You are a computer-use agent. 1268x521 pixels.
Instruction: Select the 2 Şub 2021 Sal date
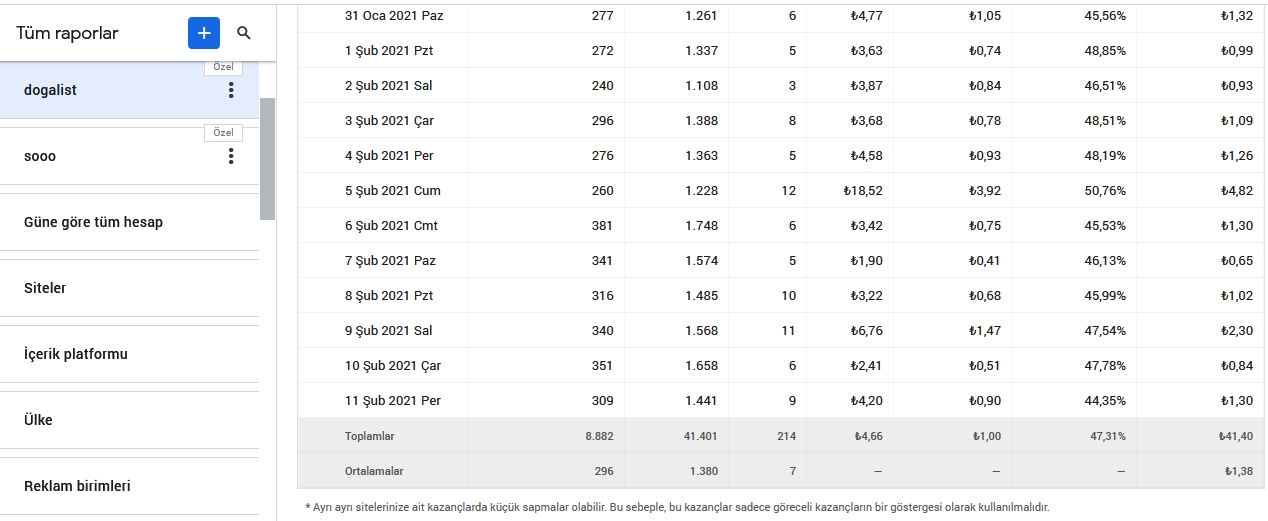(x=389, y=86)
